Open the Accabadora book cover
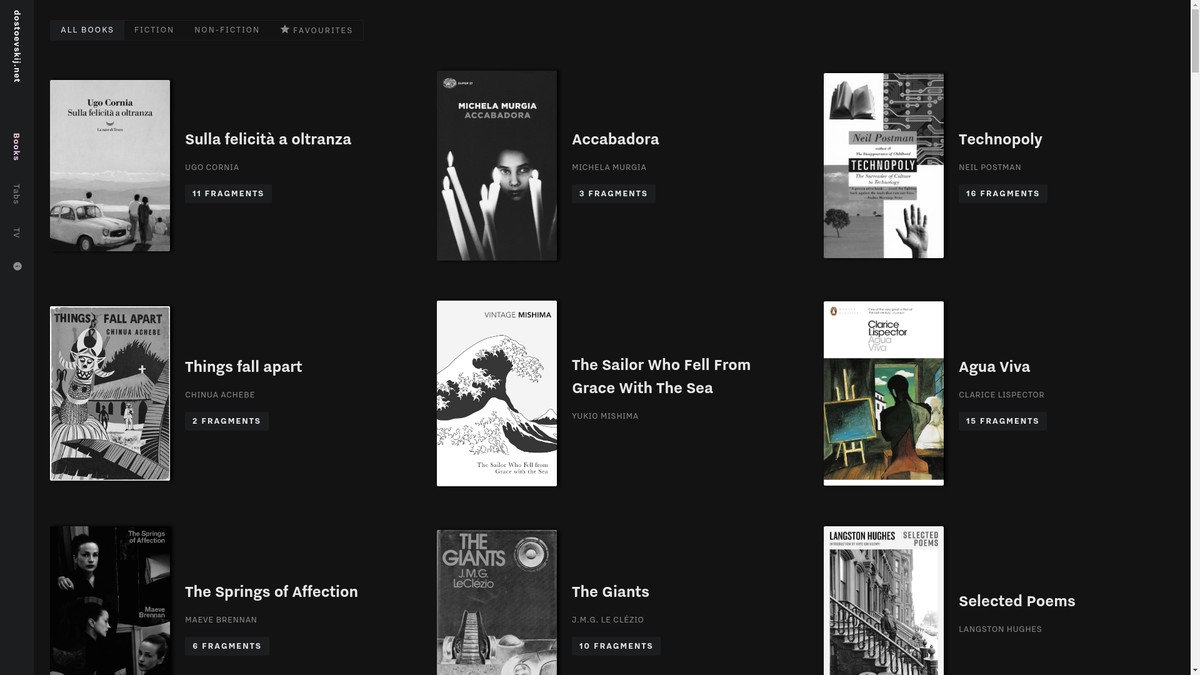Screen dimensions: 1200x675 pos(497,166)
